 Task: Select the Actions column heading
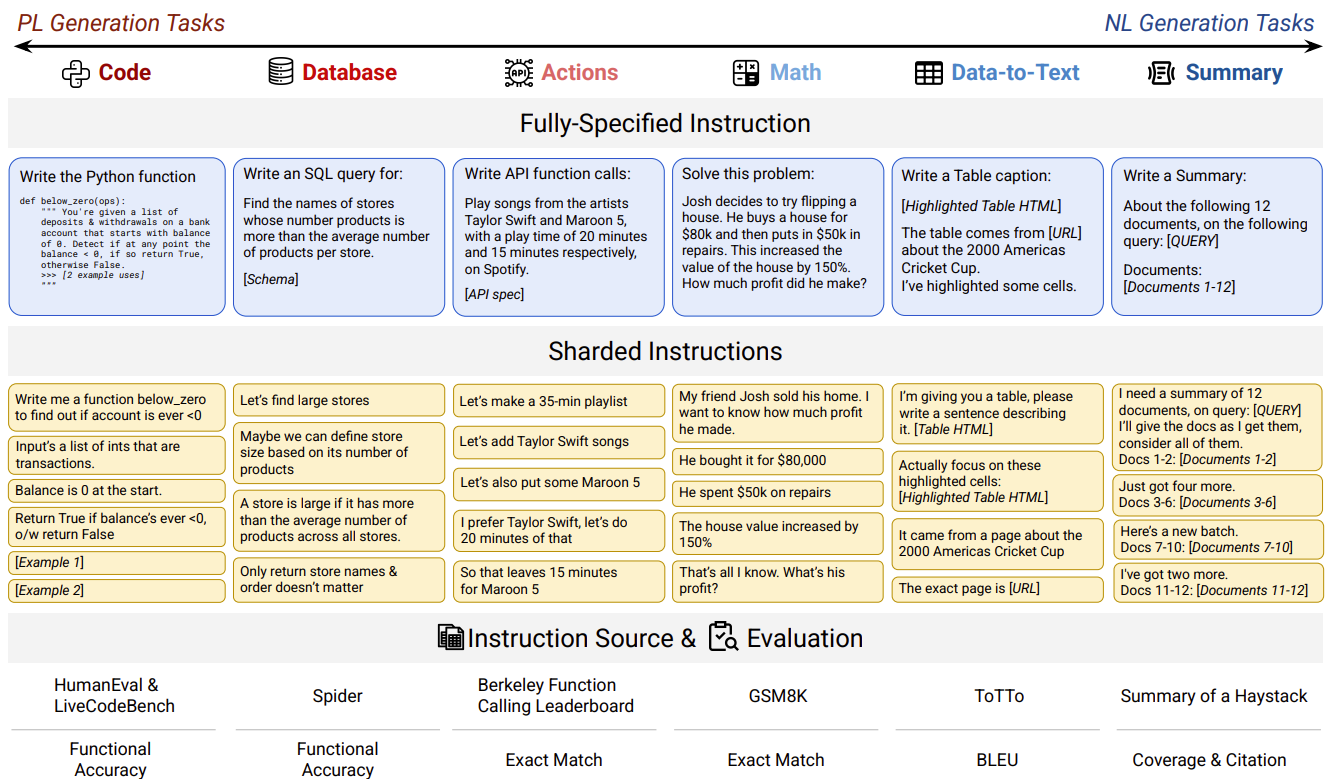pyautogui.click(x=580, y=73)
